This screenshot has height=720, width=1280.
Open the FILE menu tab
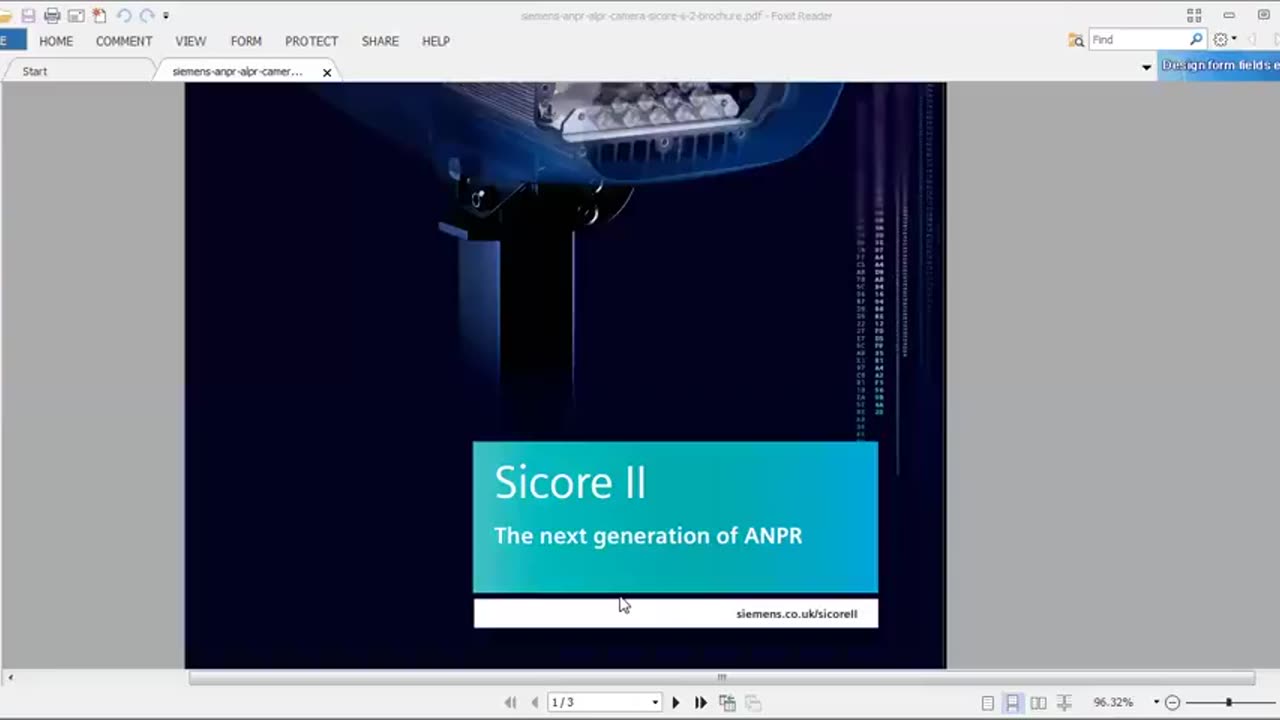pyautogui.click(x=12, y=41)
